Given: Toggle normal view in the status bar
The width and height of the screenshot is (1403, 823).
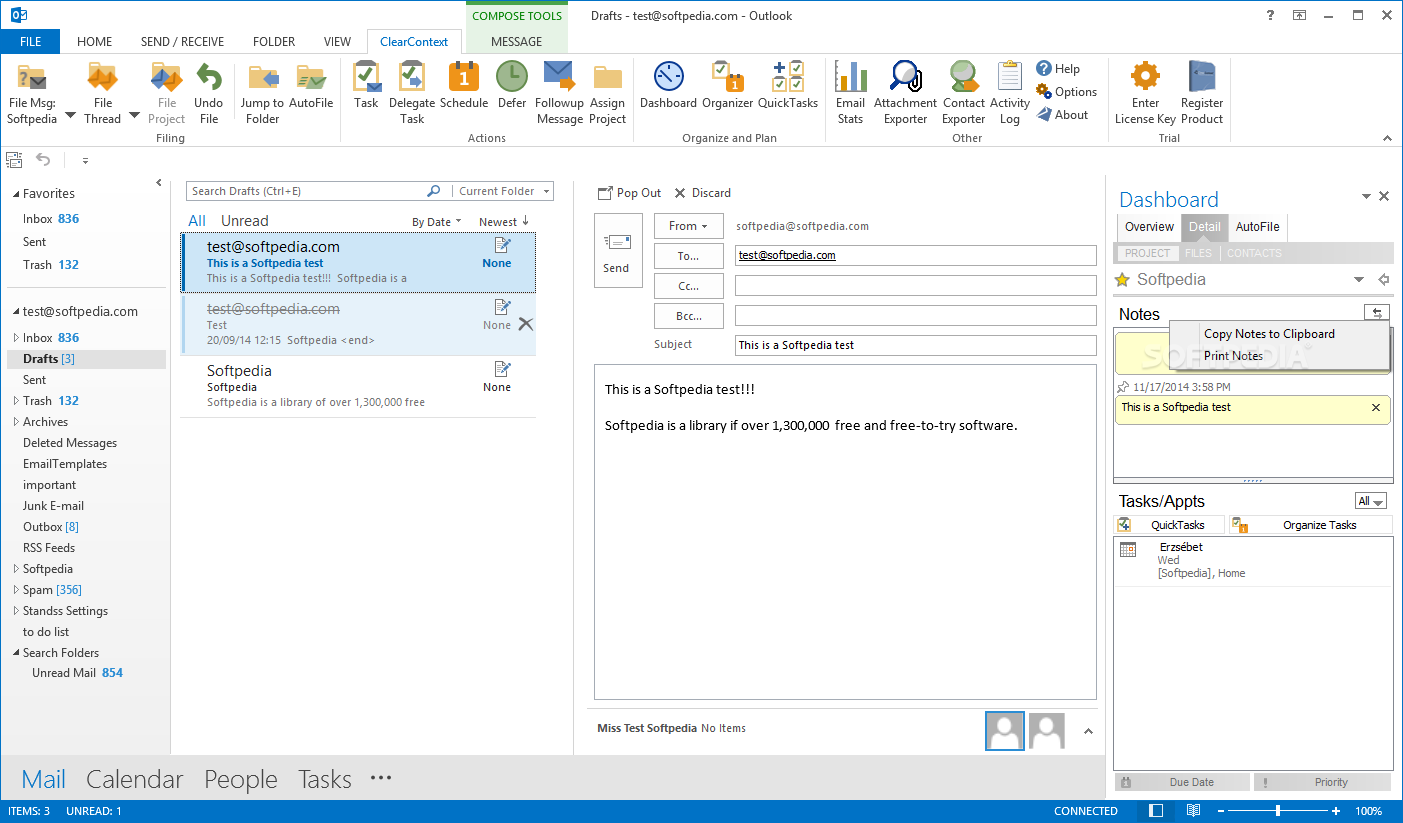Looking at the screenshot, I should [1156, 811].
